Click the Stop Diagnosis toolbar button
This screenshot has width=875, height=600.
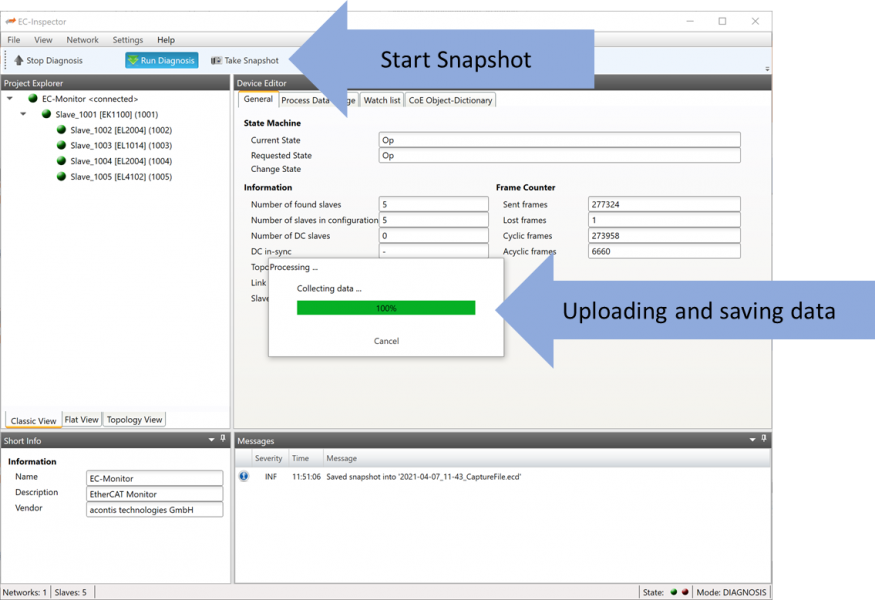point(48,61)
